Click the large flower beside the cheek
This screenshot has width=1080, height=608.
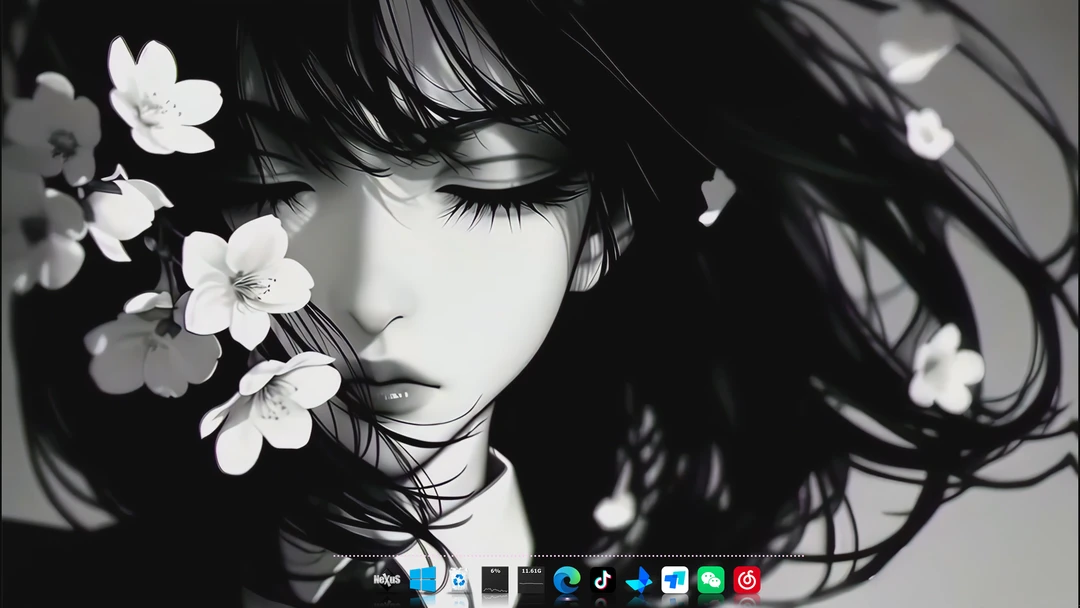[x=244, y=280]
